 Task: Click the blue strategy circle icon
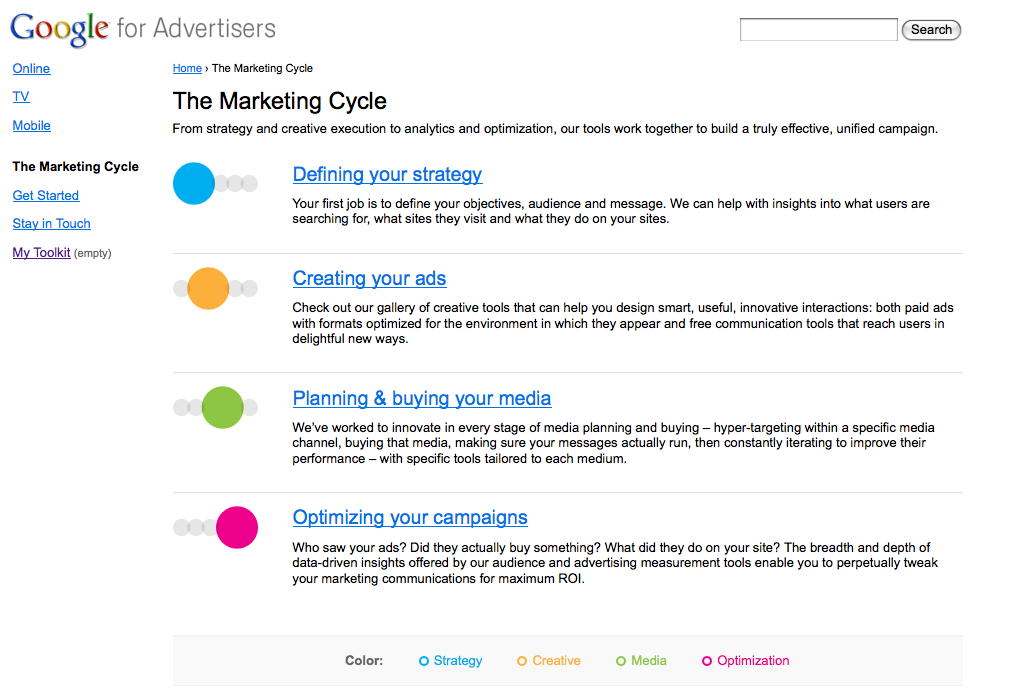pos(194,183)
